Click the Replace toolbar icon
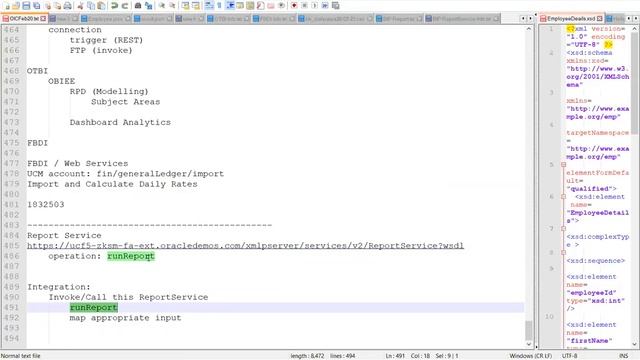Viewport: 640px width, 360px height. click(149, 6)
